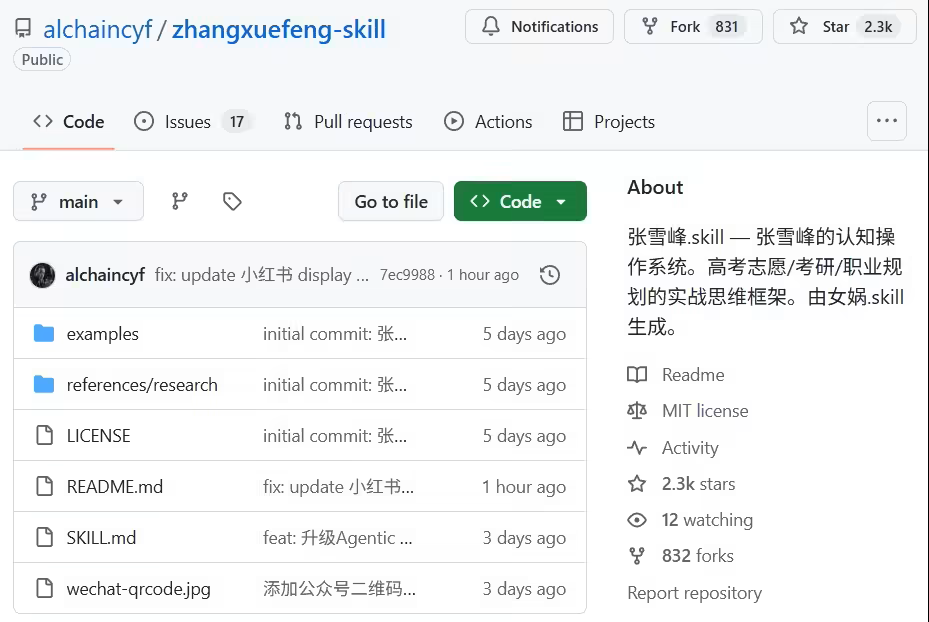
Task: Open the SKILL.md file
Action: [x=101, y=538]
